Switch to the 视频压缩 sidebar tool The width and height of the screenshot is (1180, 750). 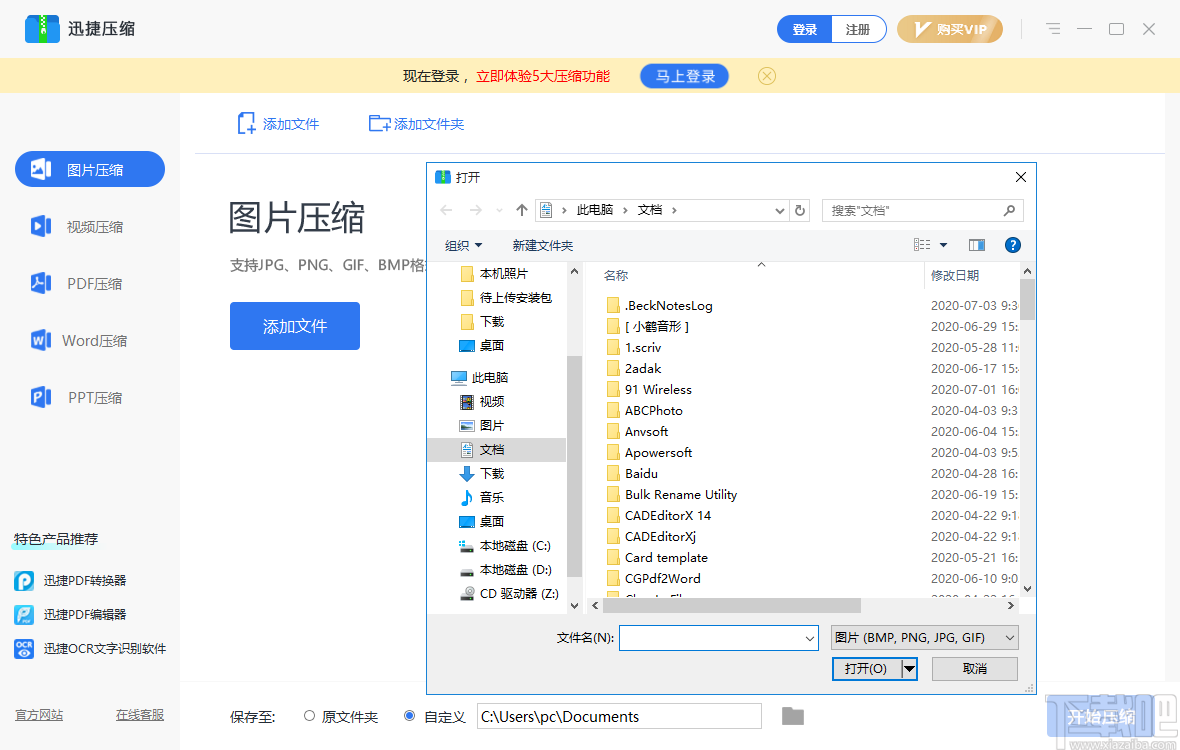(x=89, y=226)
